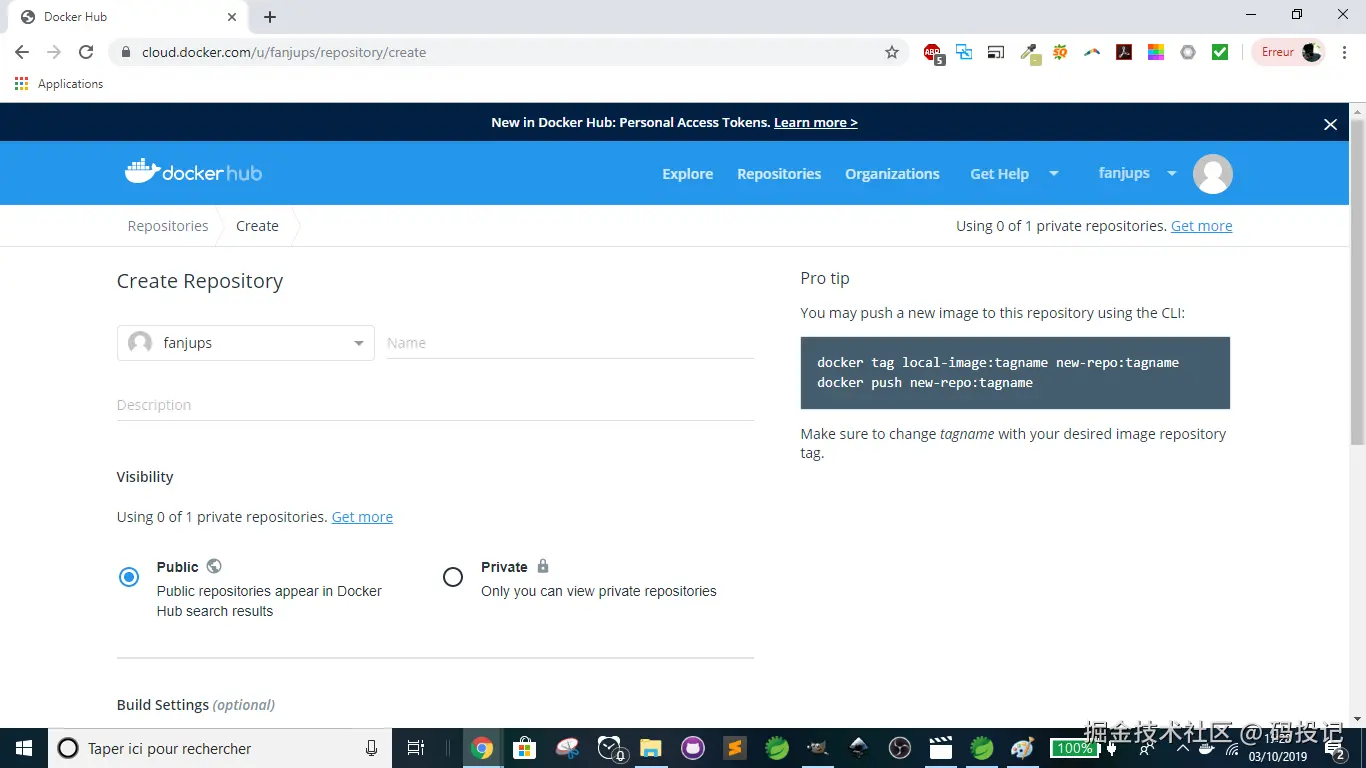Click the Docker Hub whale logo
Viewport: 1366px width, 768px height.
pyautogui.click(x=193, y=172)
